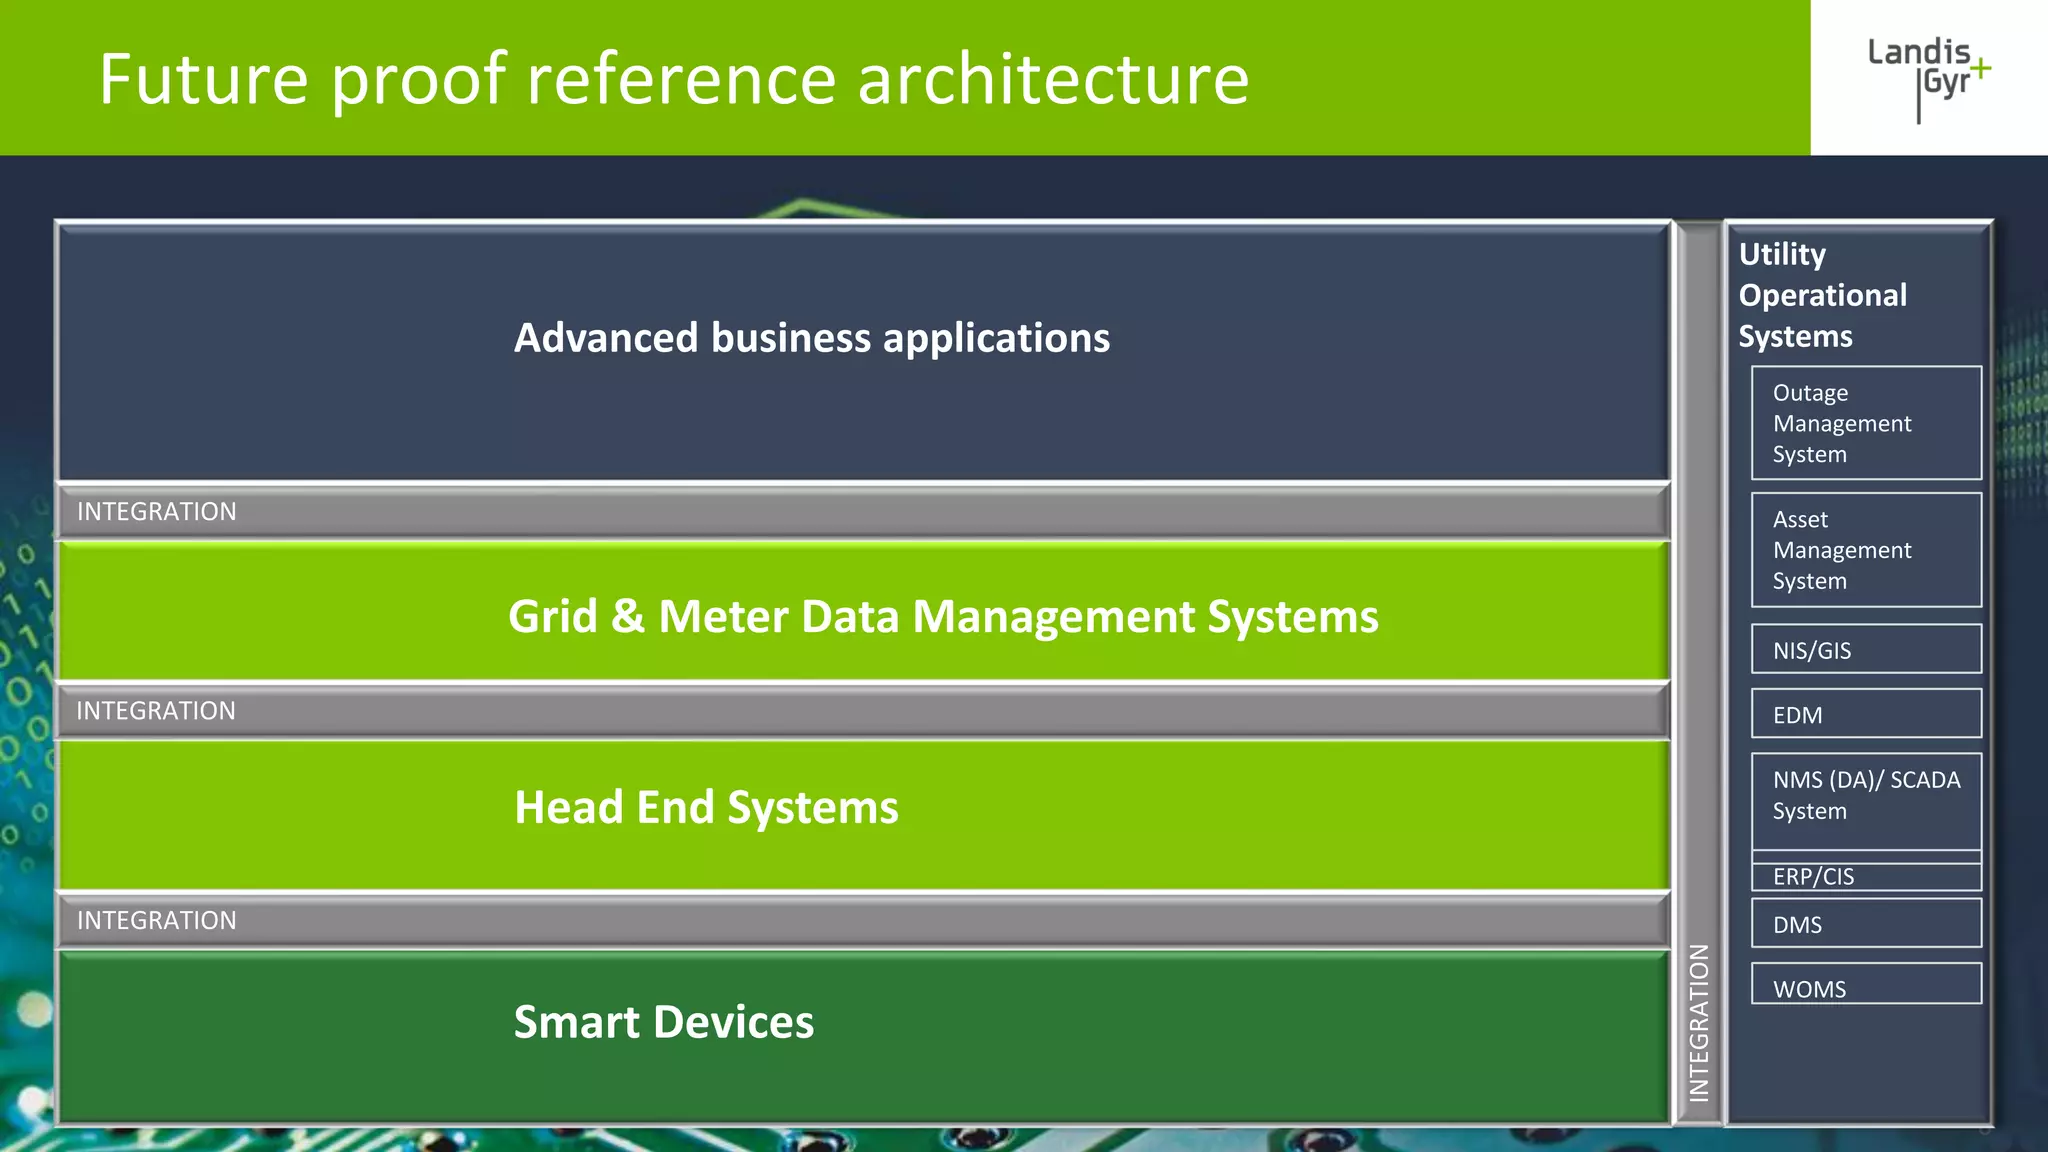2048x1152 pixels.
Task: Click the Advanced business applications block
Action: pos(864,353)
